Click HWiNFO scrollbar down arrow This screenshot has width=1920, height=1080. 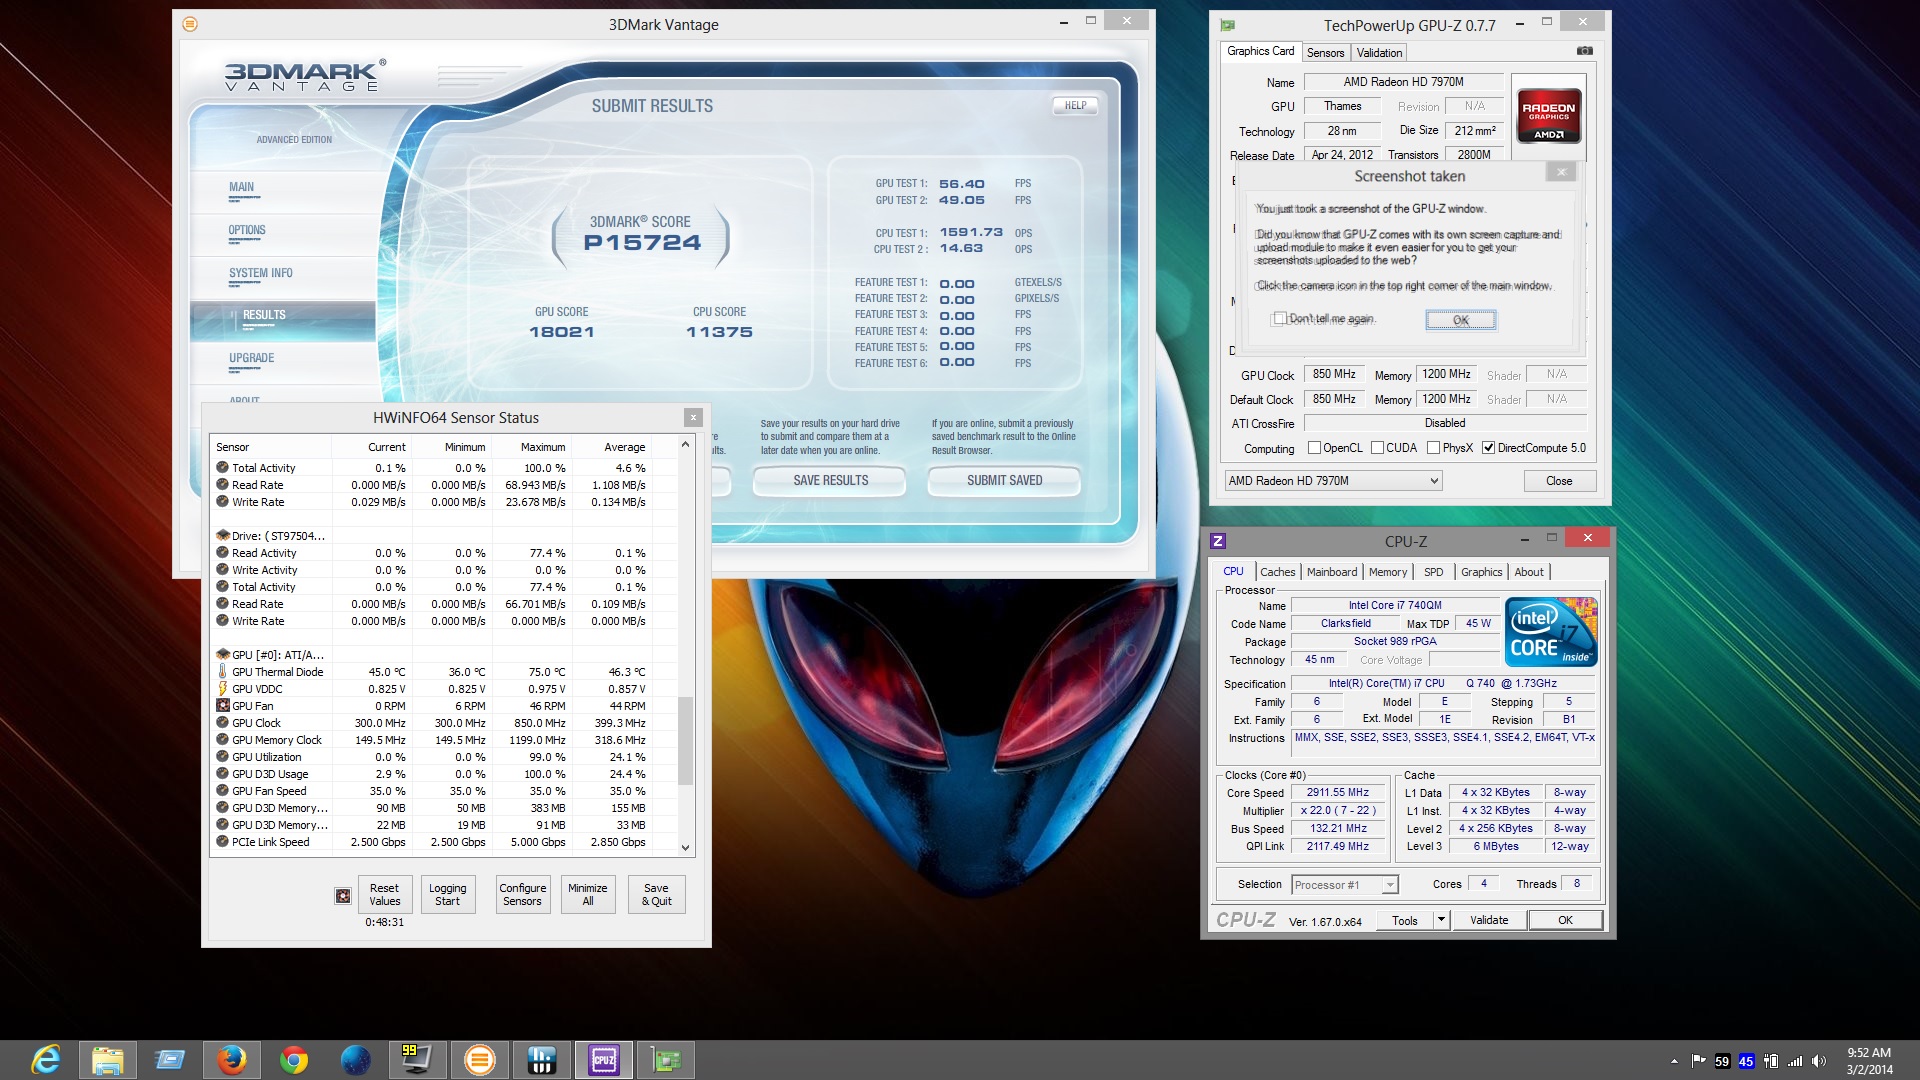click(685, 847)
